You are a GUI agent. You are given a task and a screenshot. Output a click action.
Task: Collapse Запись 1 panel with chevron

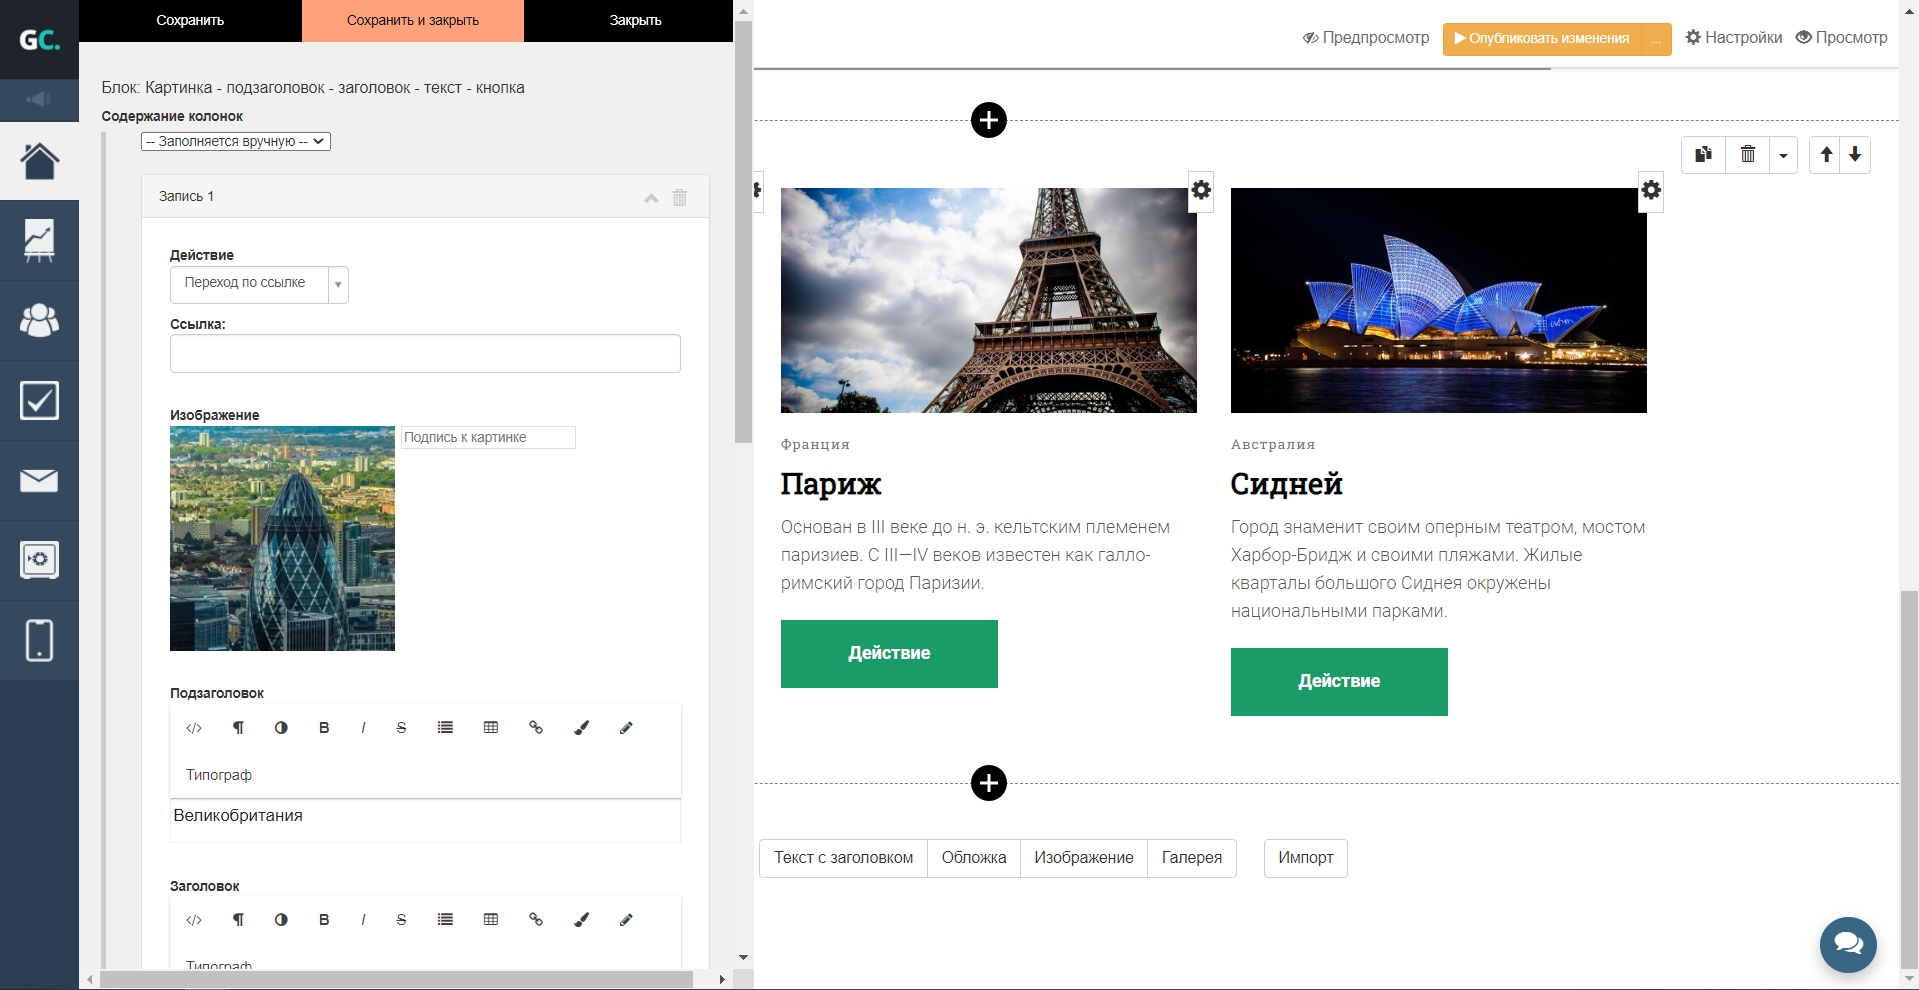pyautogui.click(x=651, y=198)
